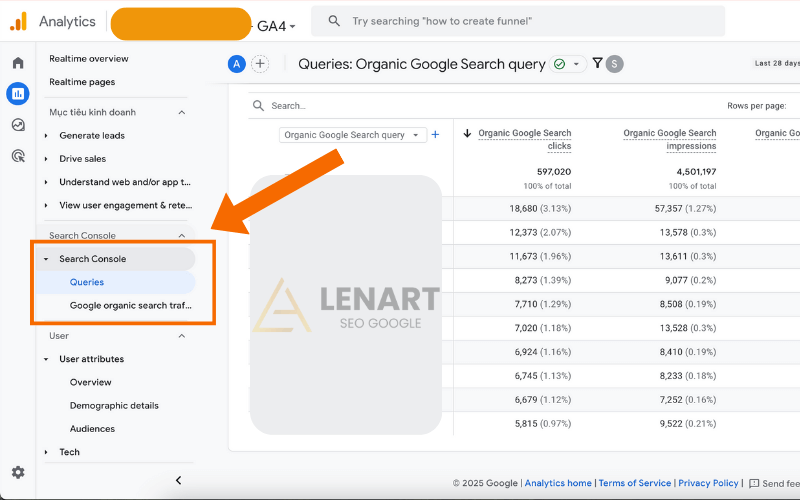Open the Privacy Policy link
Viewport: 800px width, 500px height.
pos(708,483)
